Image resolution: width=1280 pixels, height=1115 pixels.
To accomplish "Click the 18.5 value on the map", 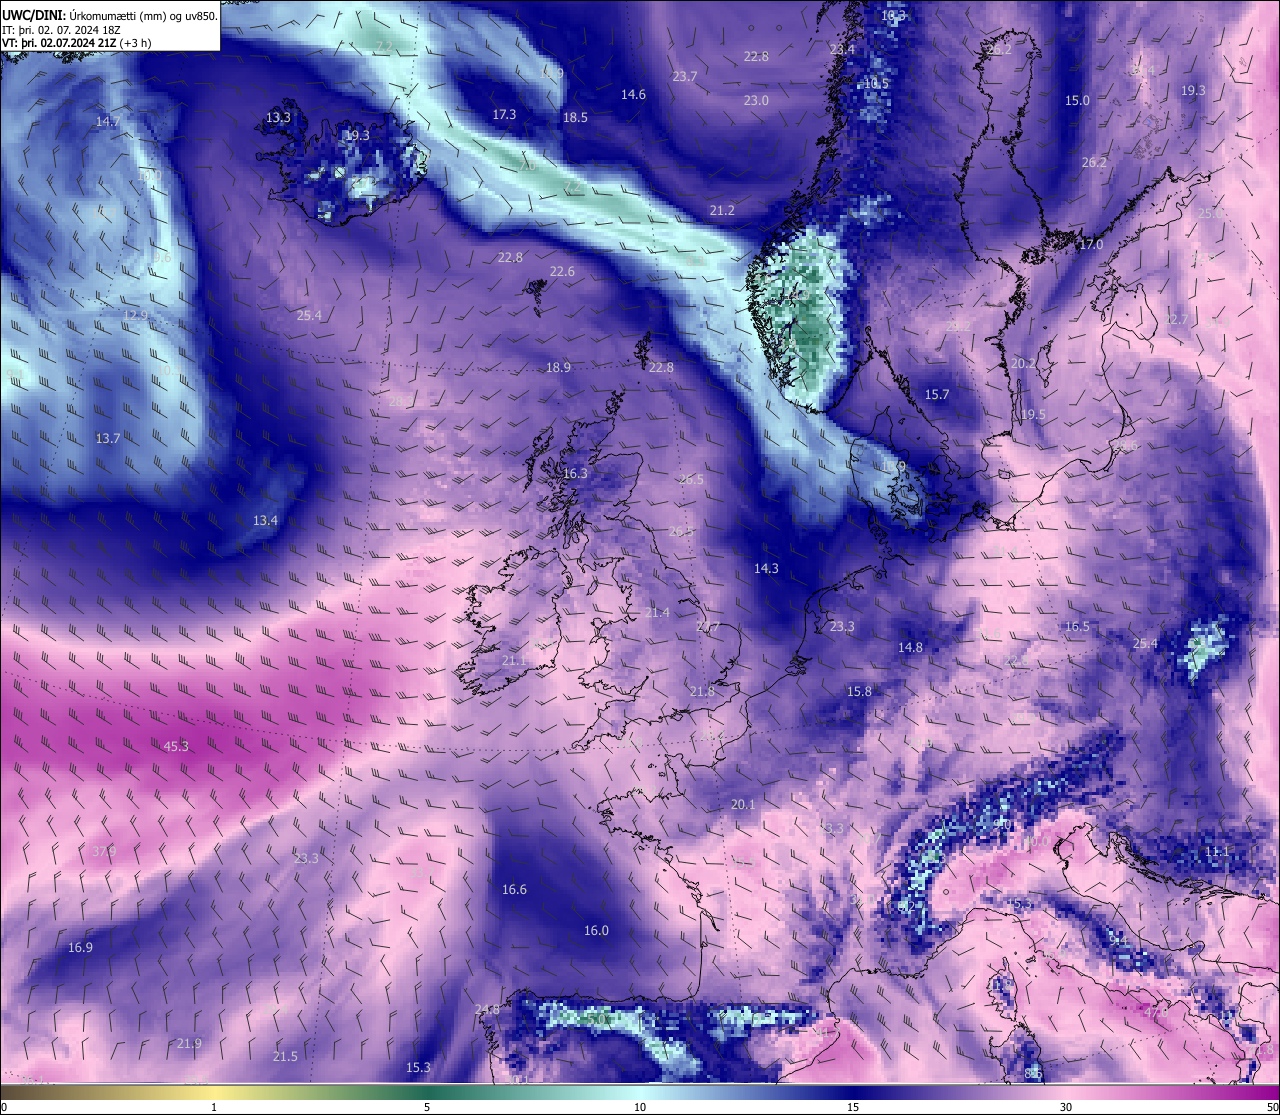I will [x=575, y=117].
